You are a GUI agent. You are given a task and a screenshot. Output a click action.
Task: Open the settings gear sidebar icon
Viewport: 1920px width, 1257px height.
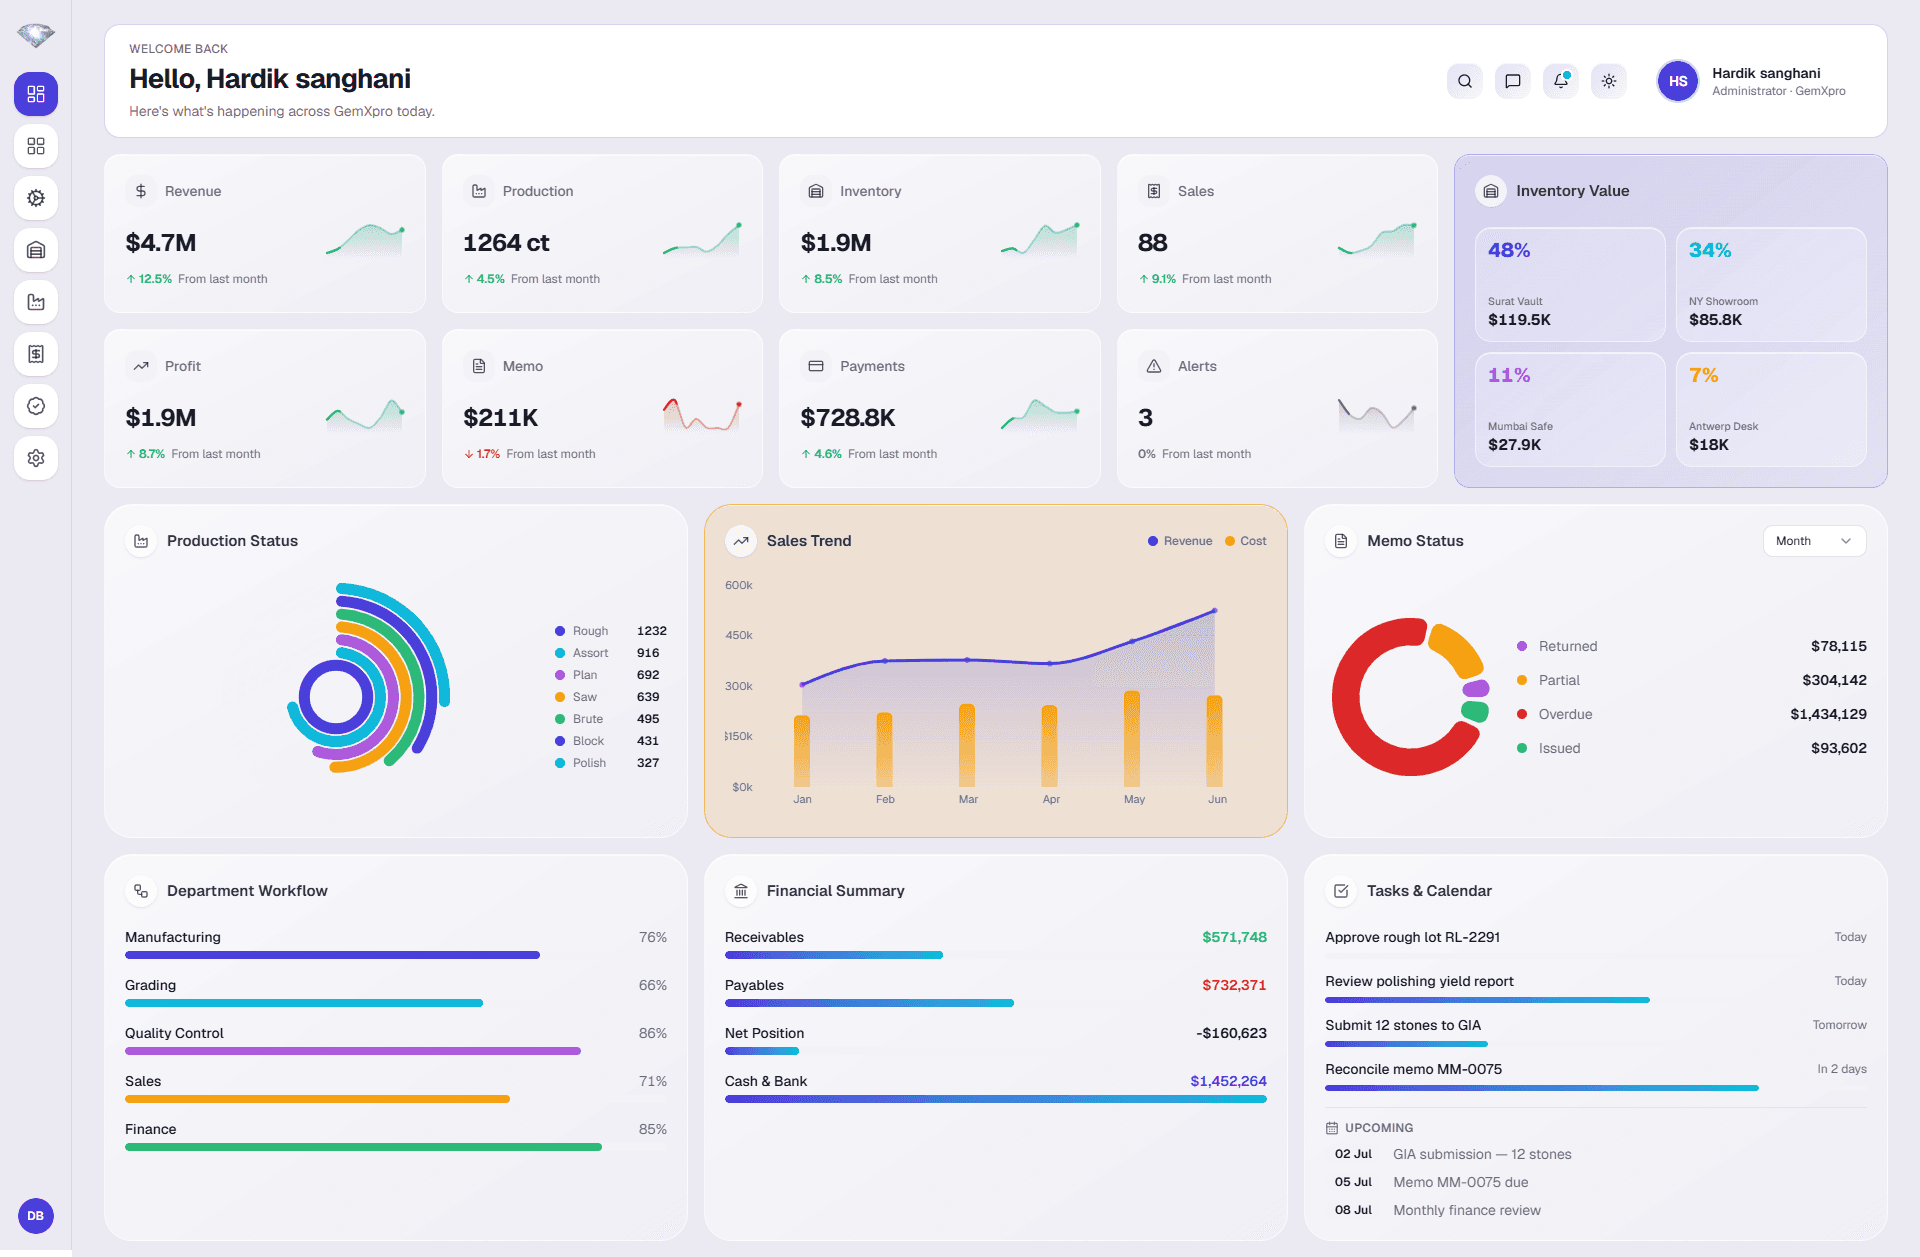[x=36, y=458]
